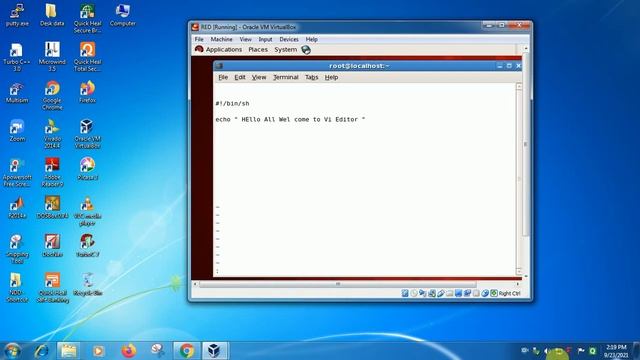
Task: Click VirtualBox USB devices indicator
Action: [x=441, y=293]
